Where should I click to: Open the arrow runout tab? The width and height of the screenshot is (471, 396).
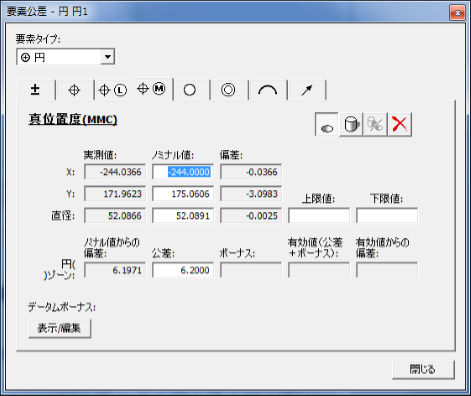pos(306,90)
